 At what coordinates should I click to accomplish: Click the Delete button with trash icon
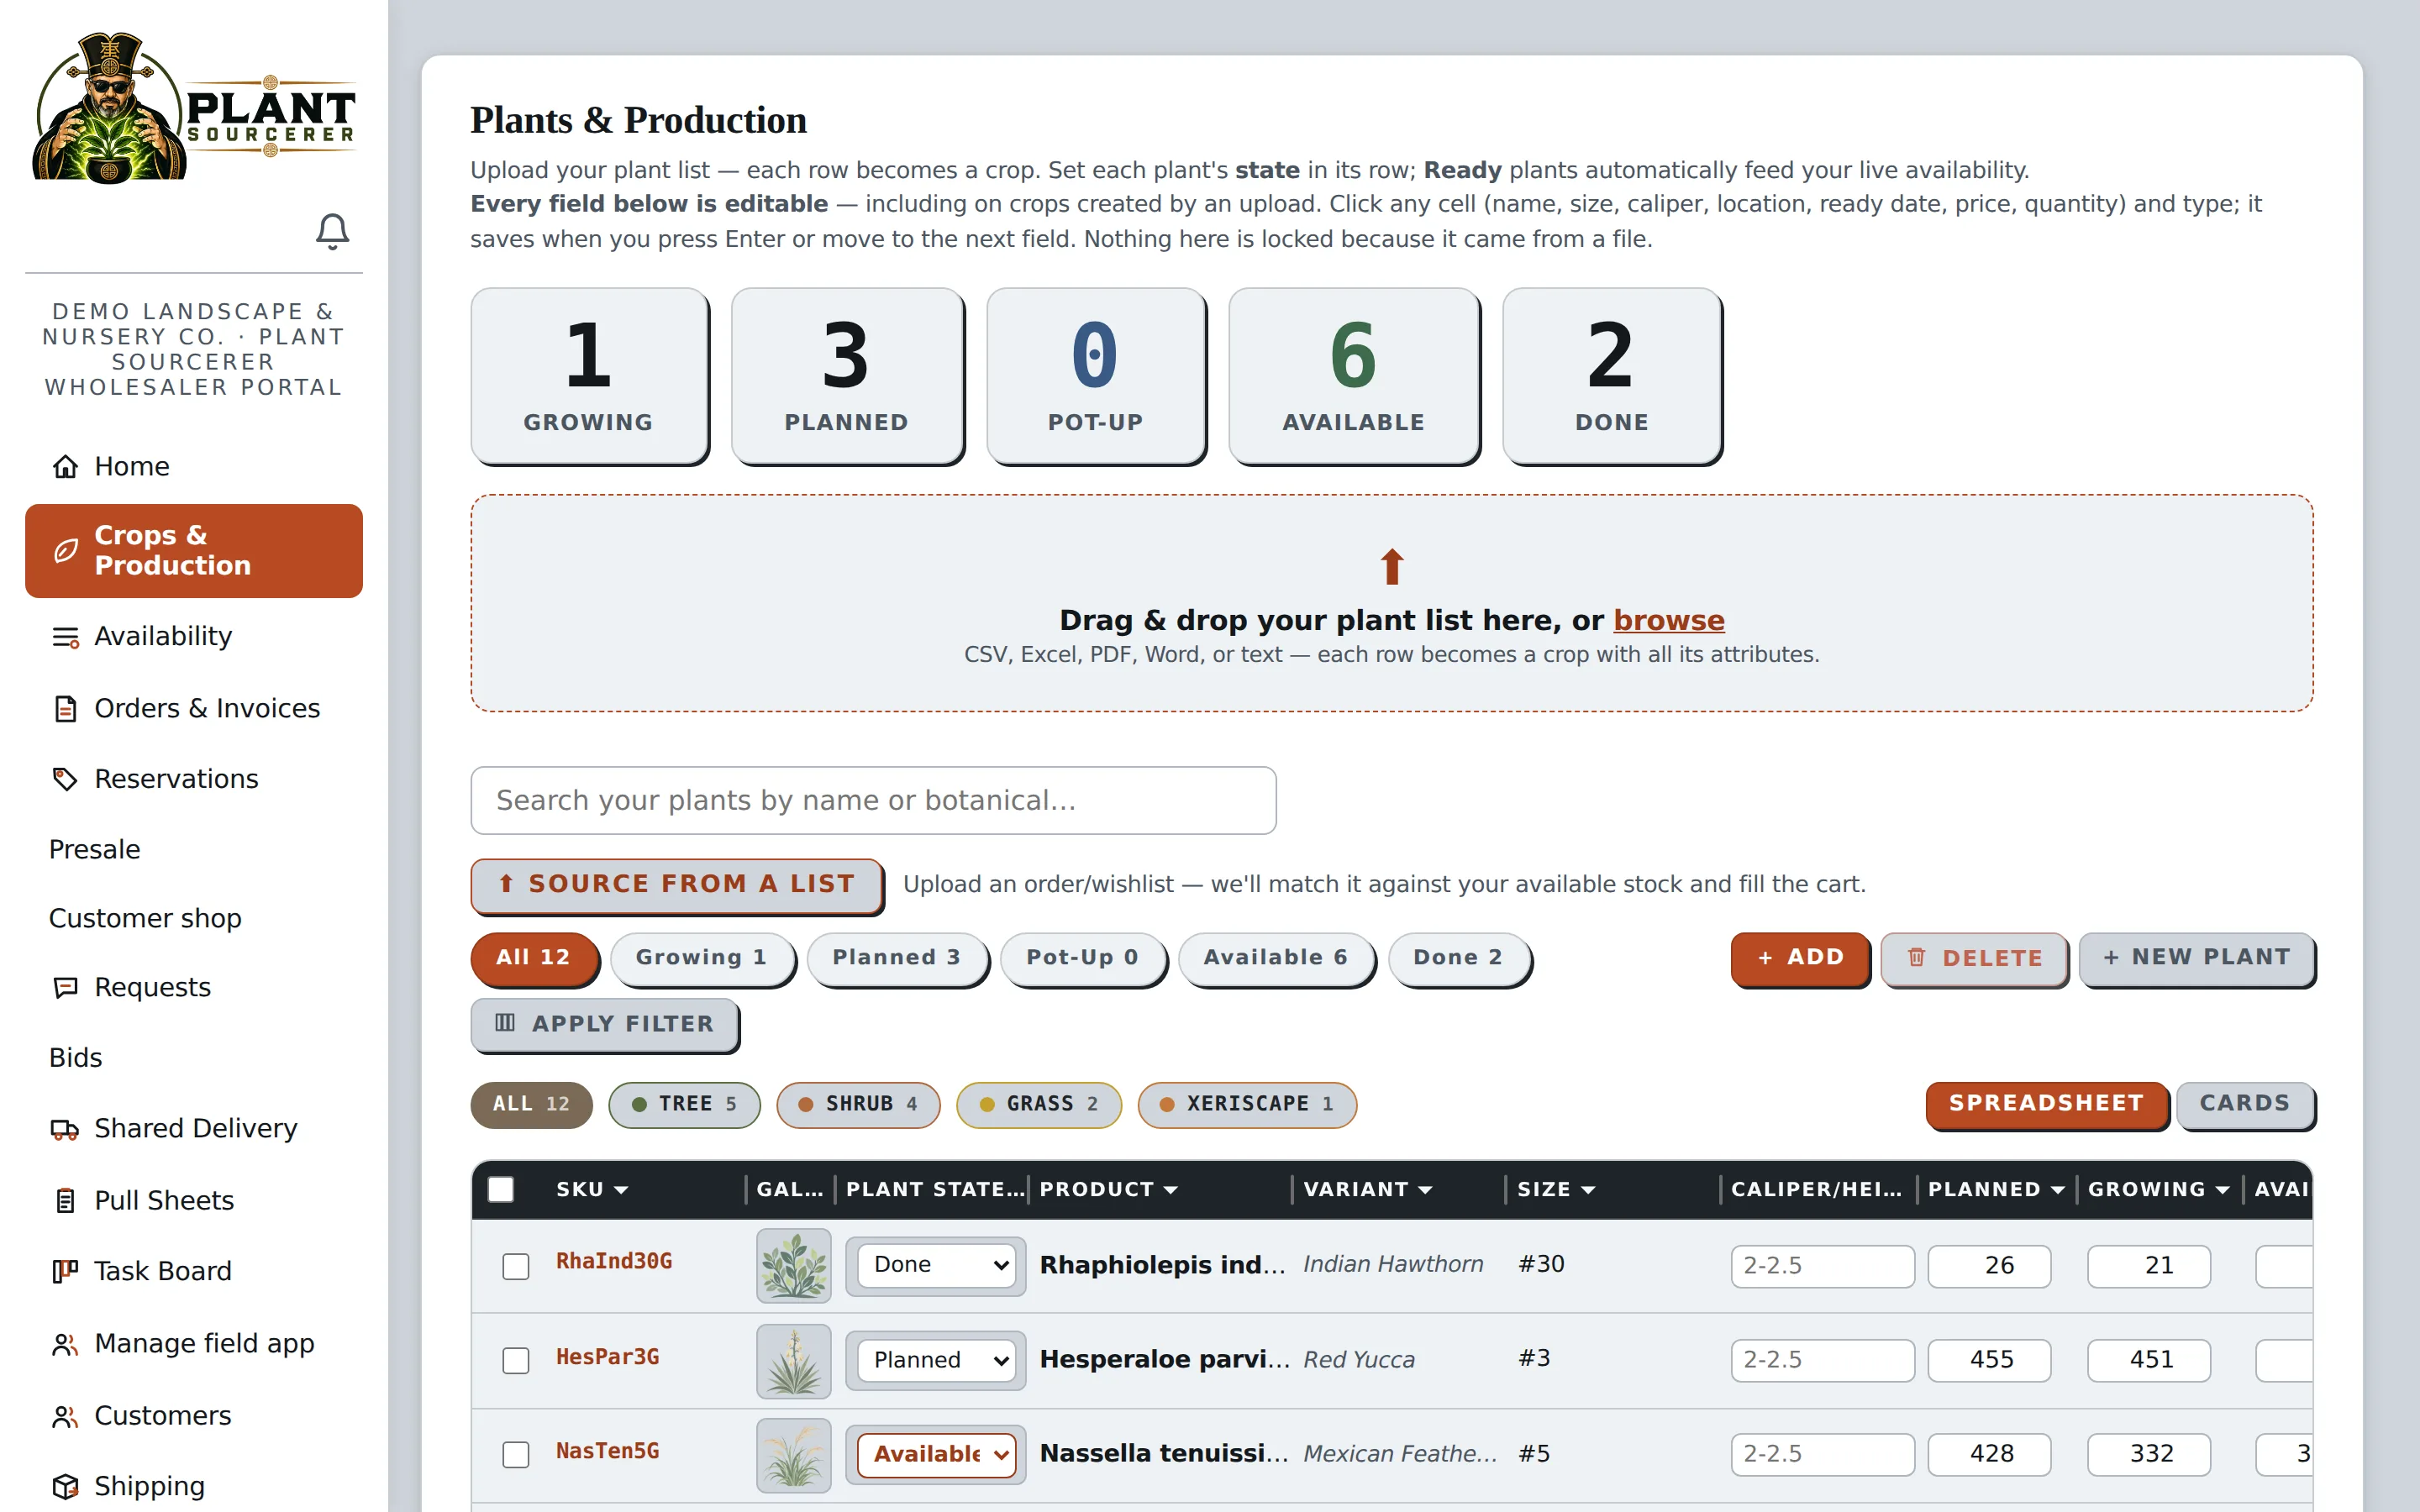(x=1973, y=958)
